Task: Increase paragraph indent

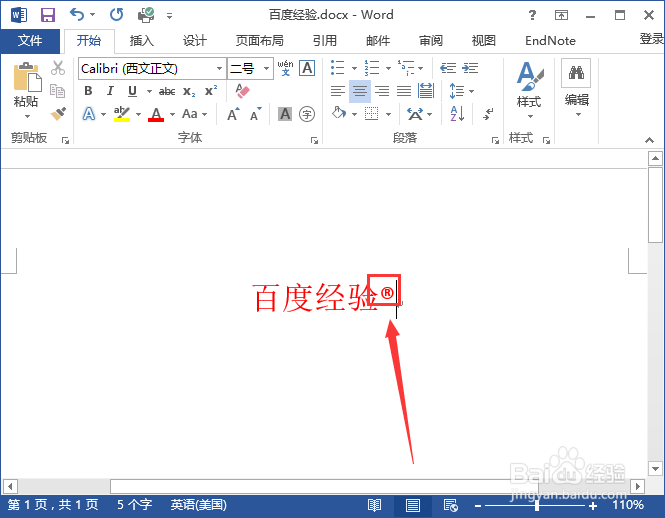Action: tap(470, 68)
